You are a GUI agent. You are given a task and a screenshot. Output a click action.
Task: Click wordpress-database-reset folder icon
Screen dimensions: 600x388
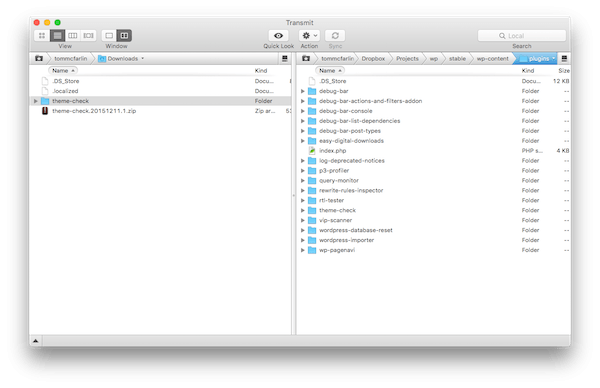[312, 230]
